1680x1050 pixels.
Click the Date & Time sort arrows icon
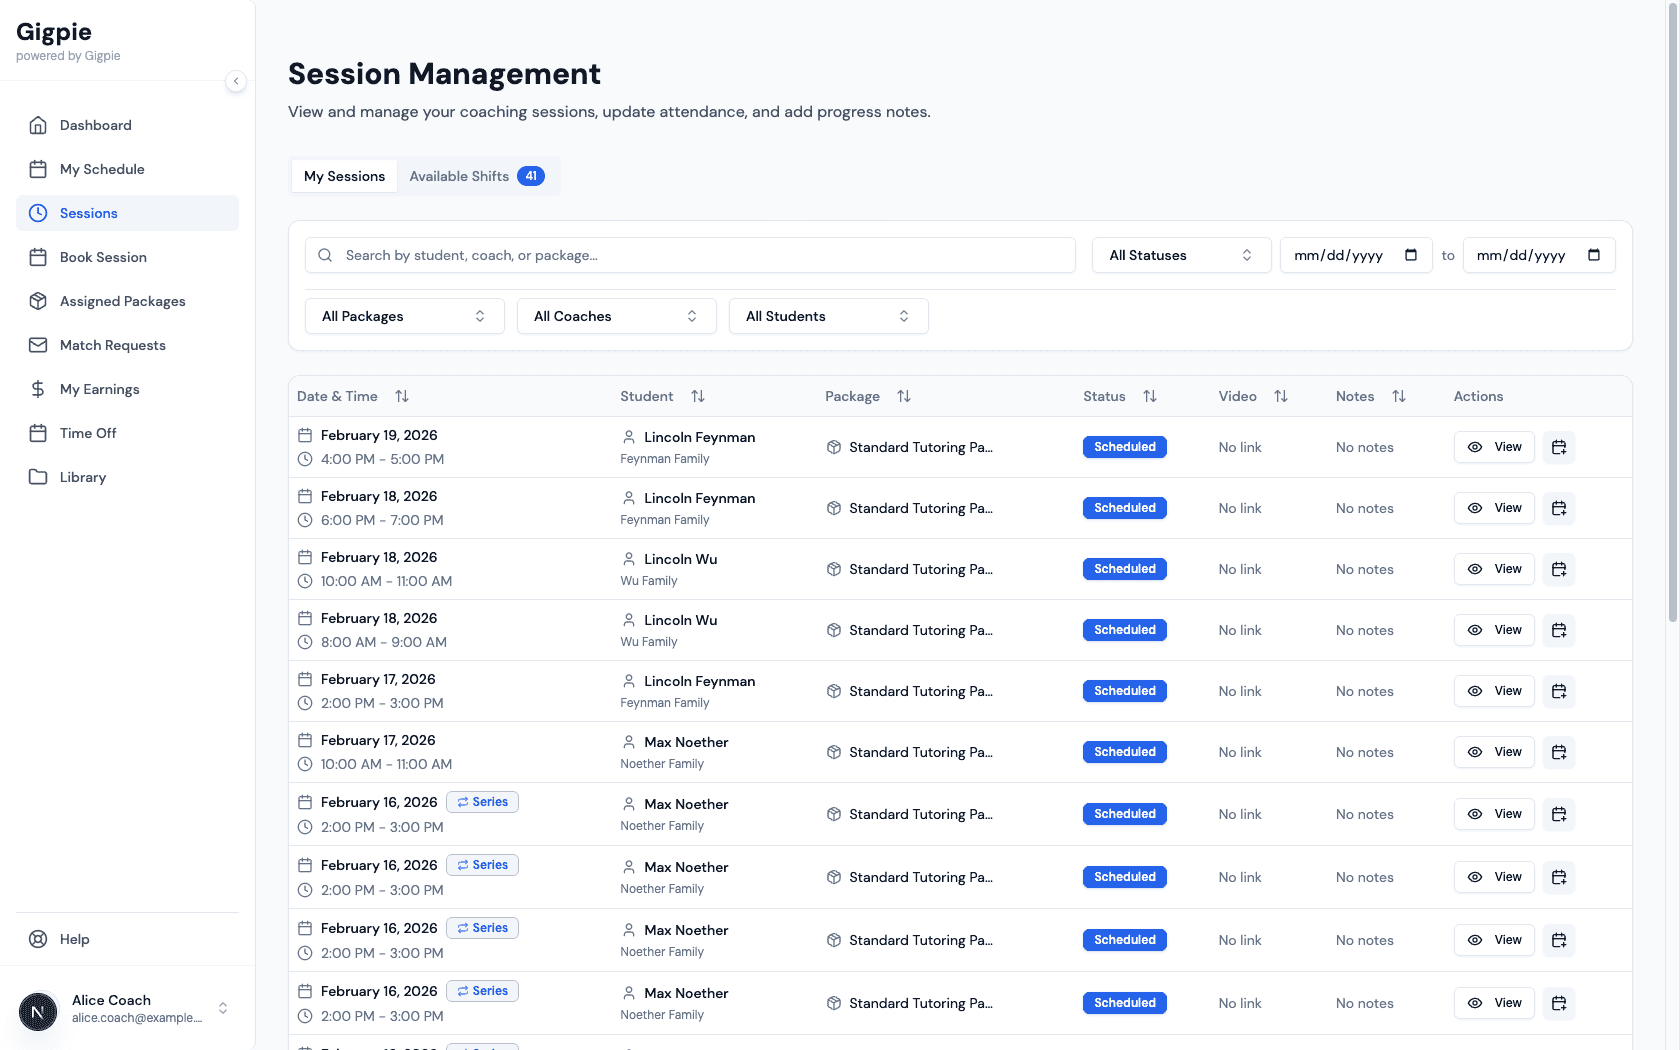402,396
